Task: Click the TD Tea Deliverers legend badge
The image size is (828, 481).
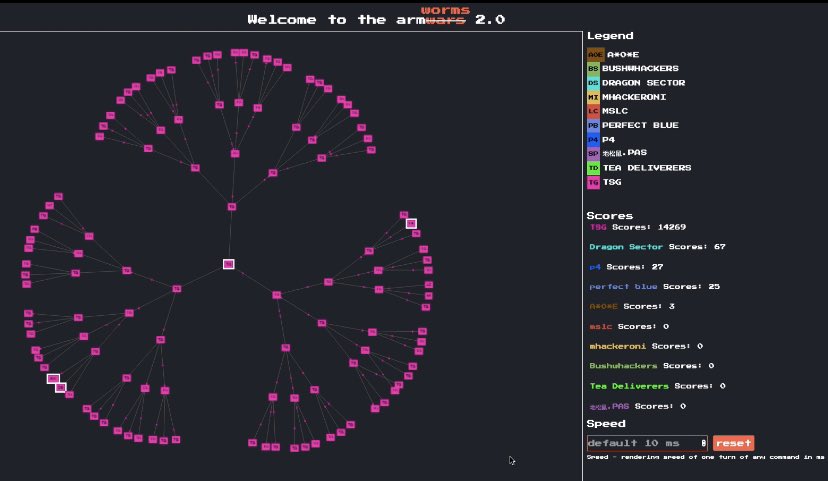Action: click(593, 168)
